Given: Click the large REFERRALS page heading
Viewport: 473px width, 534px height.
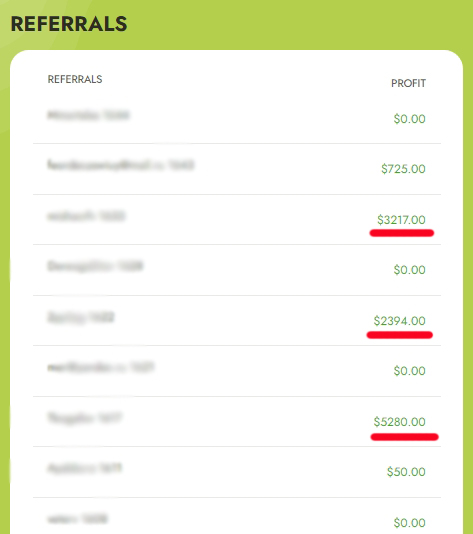Looking at the screenshot, I should [x=69, y=24].
